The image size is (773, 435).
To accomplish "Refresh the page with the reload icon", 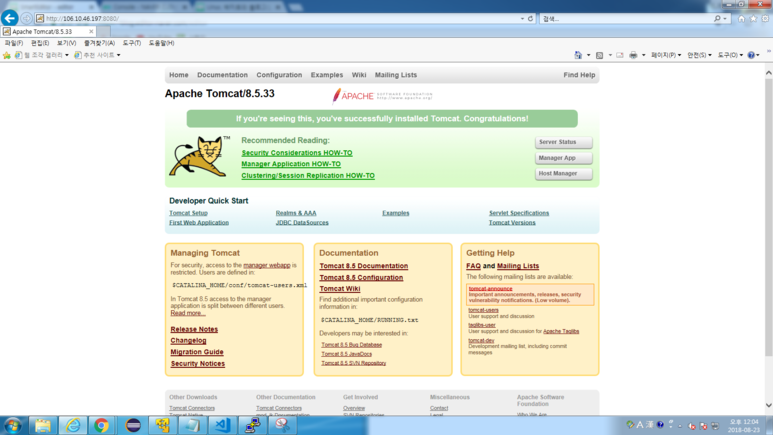I will coord(530,19).
